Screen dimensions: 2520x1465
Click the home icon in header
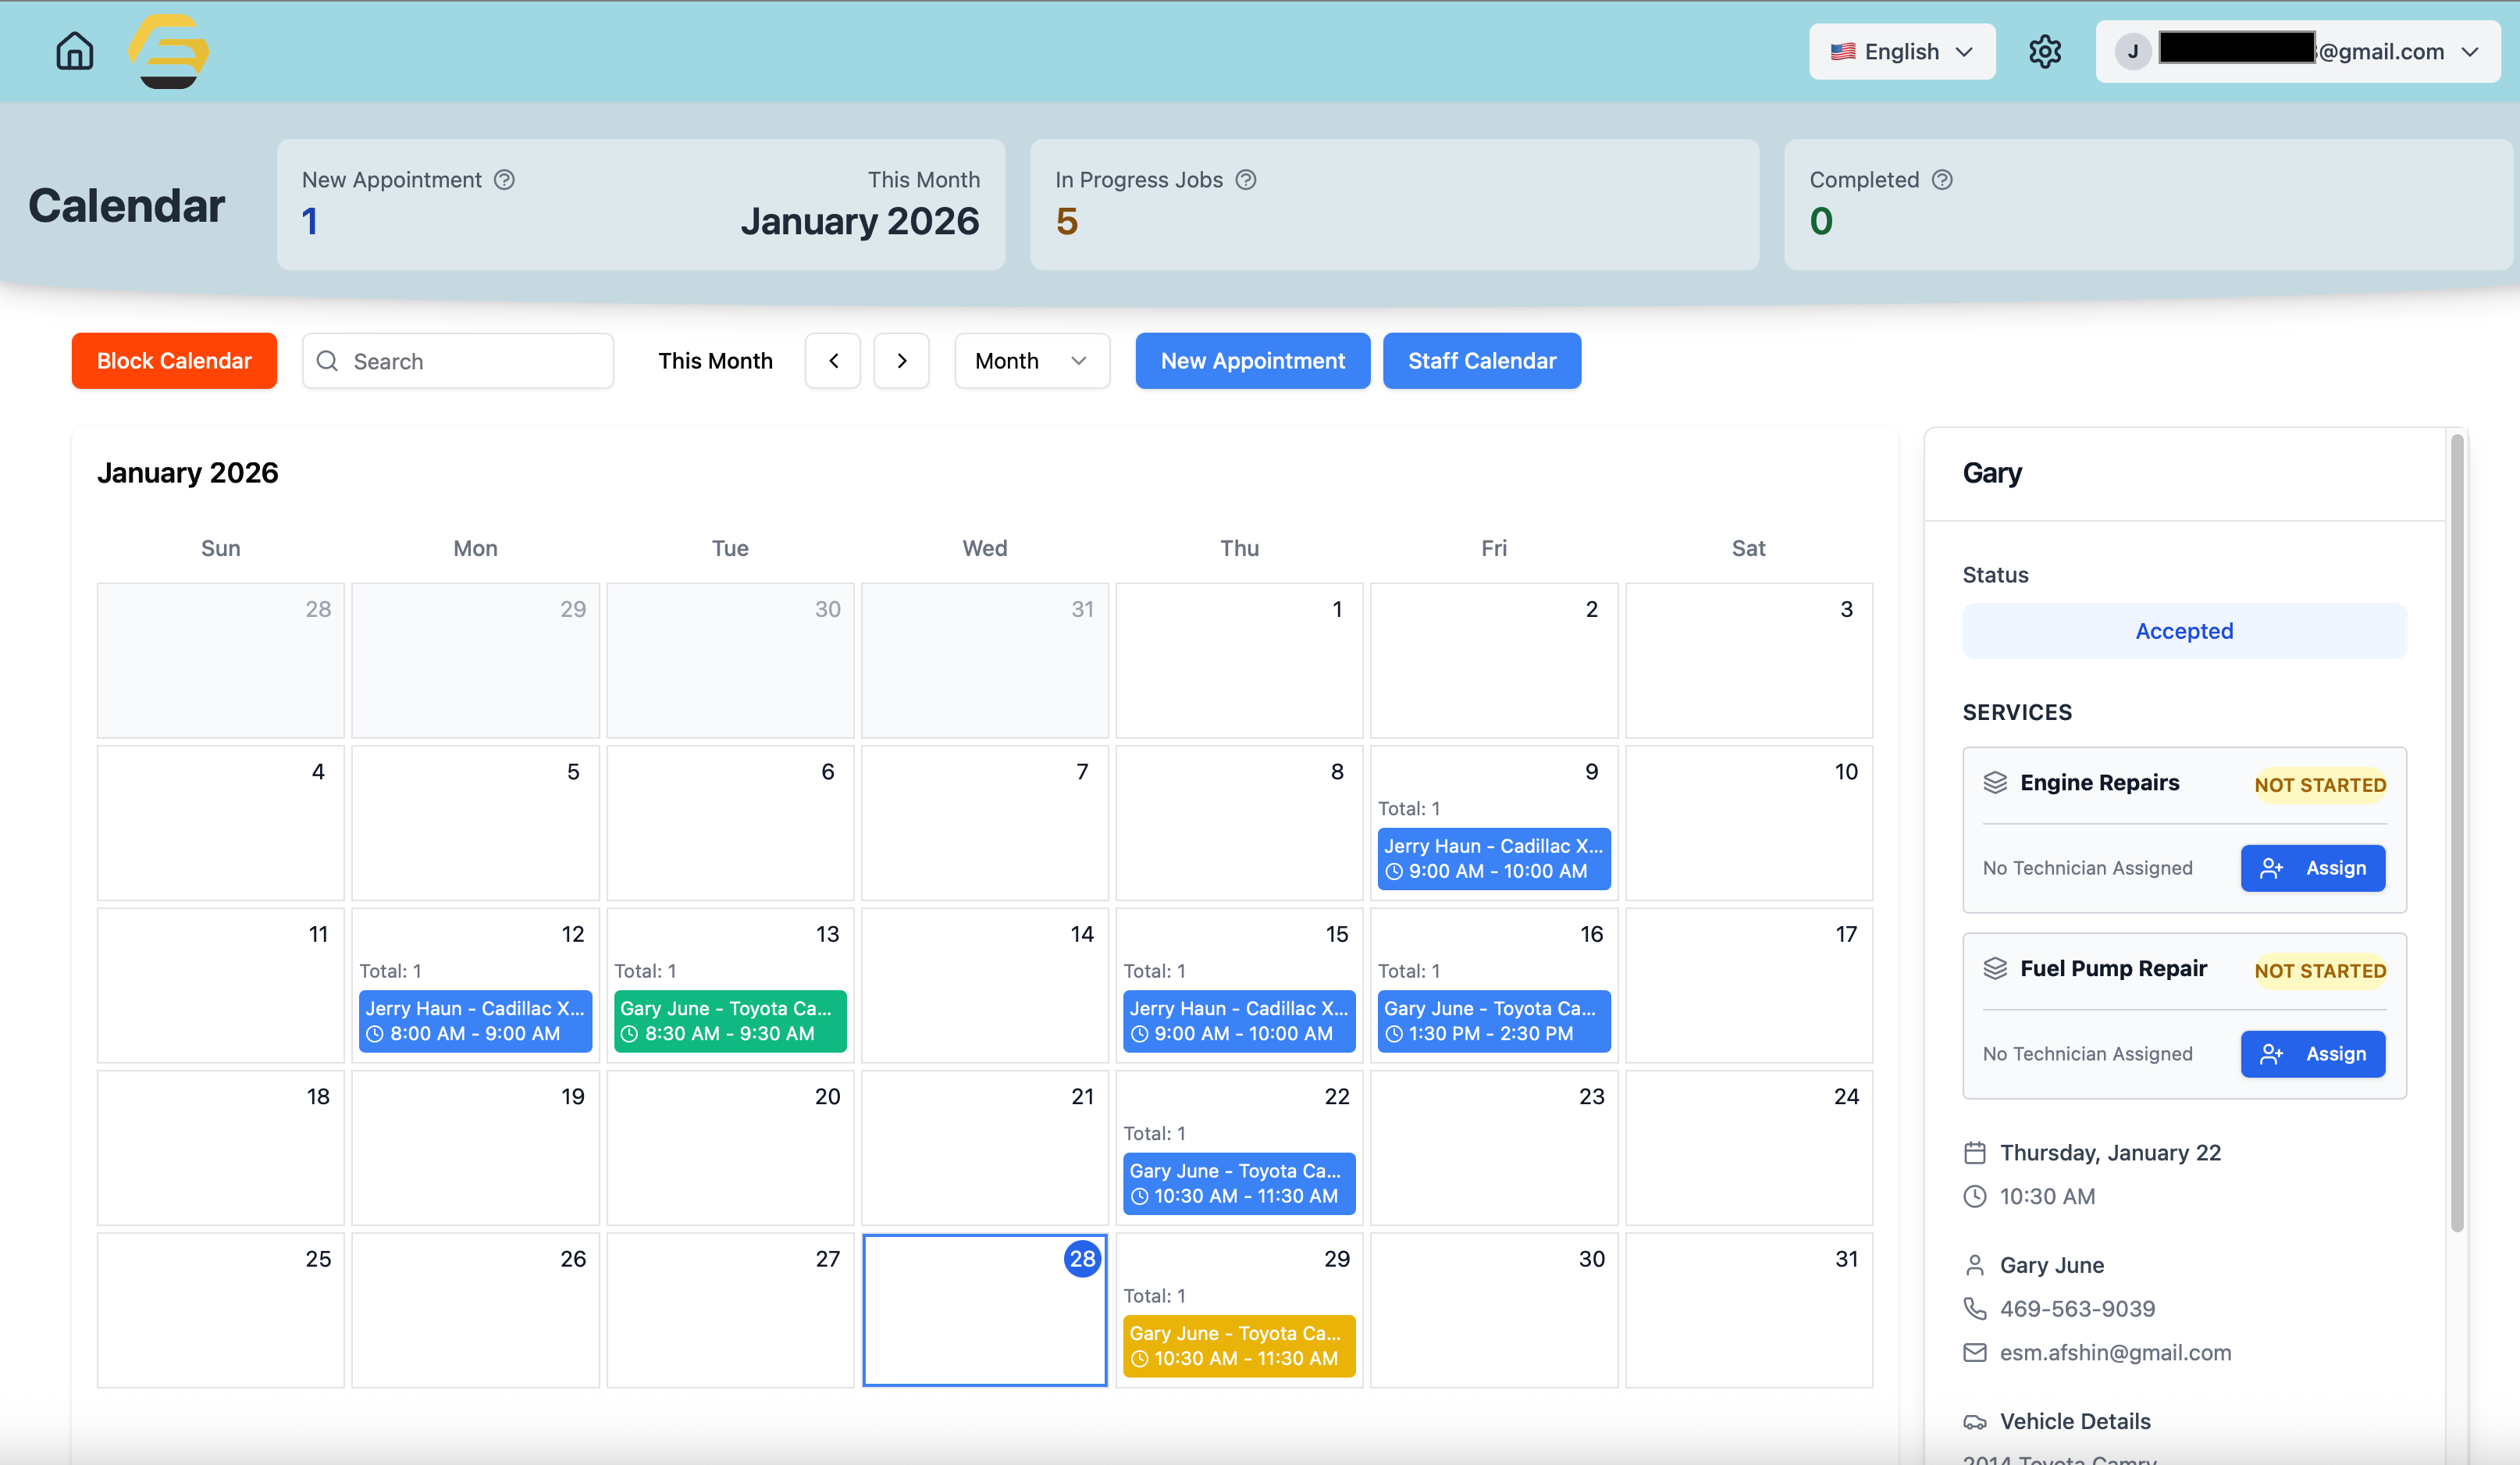click(74, 51)
